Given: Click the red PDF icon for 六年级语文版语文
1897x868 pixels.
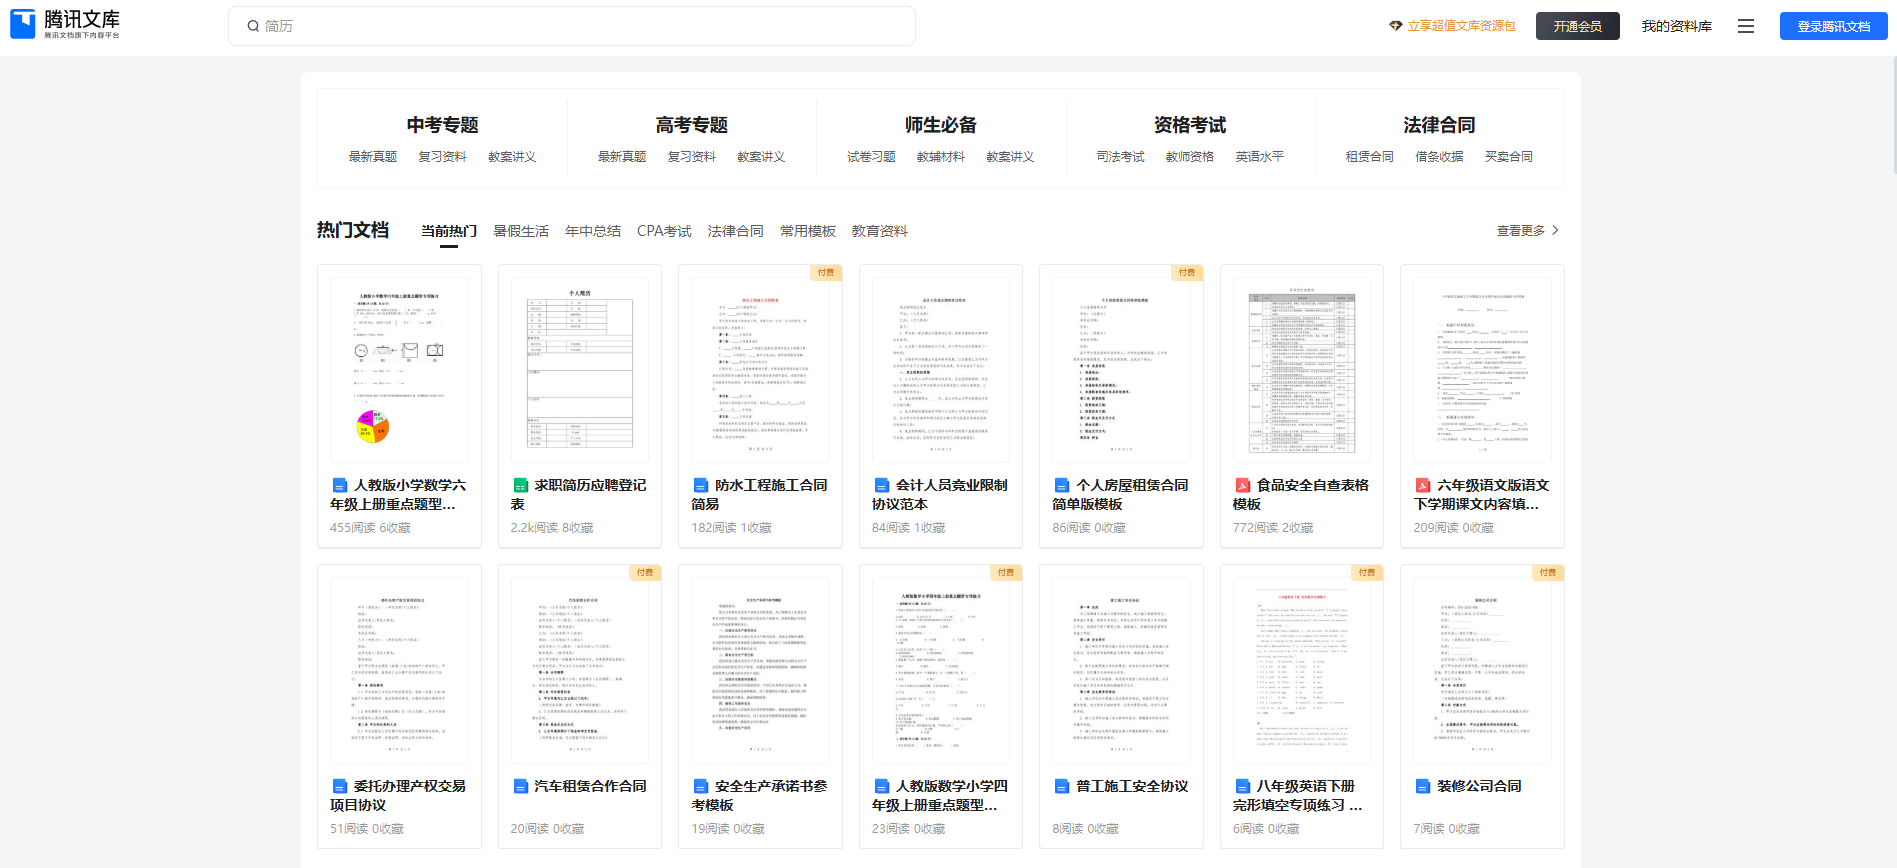Looking at the screenshot, I should (1423, 485).
